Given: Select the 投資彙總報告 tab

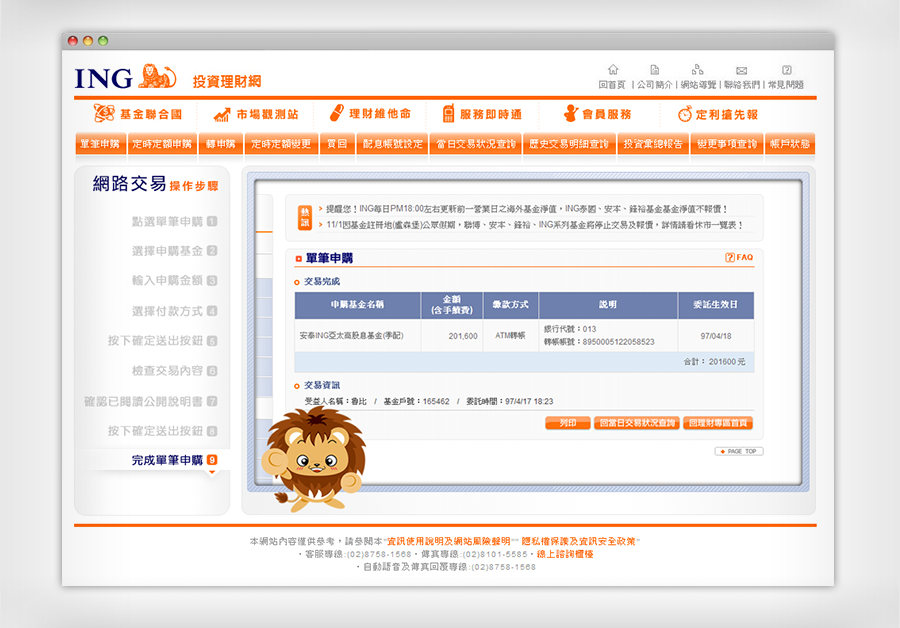Looking at the screenshot, I should point(653,144).
